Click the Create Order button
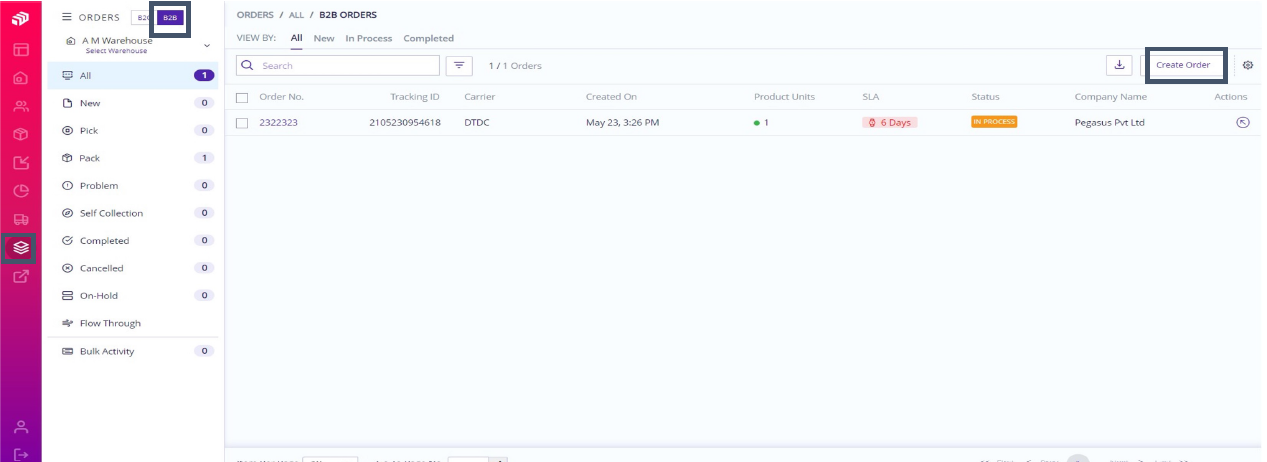 1183,65
